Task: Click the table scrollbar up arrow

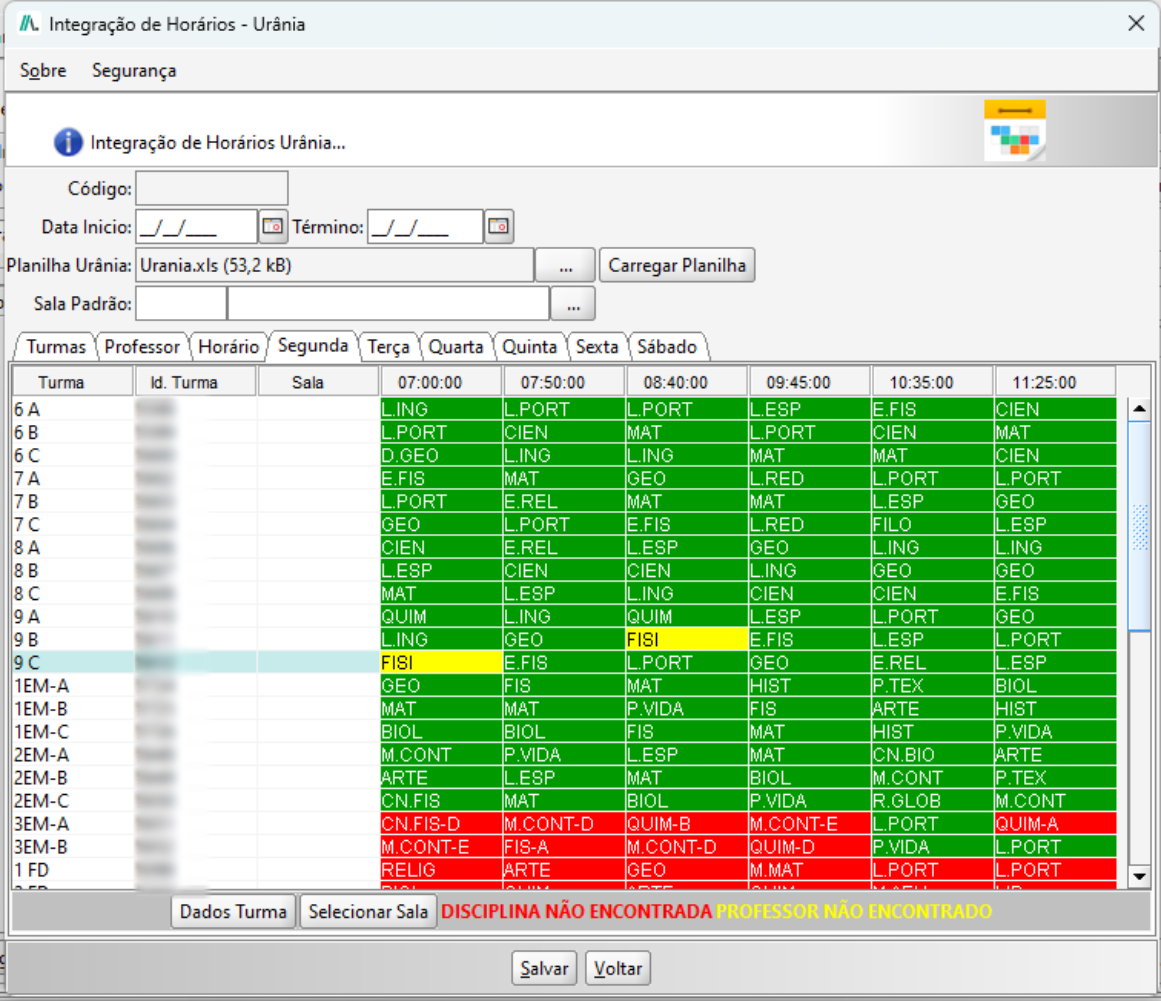Action: 1139,409
